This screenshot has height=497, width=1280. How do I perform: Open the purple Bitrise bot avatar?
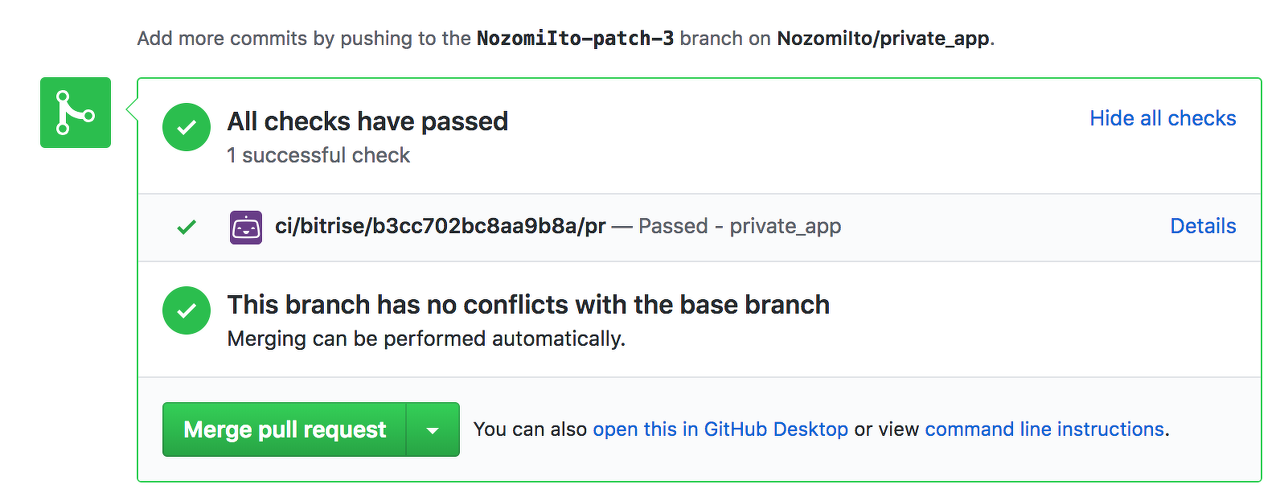246,227
